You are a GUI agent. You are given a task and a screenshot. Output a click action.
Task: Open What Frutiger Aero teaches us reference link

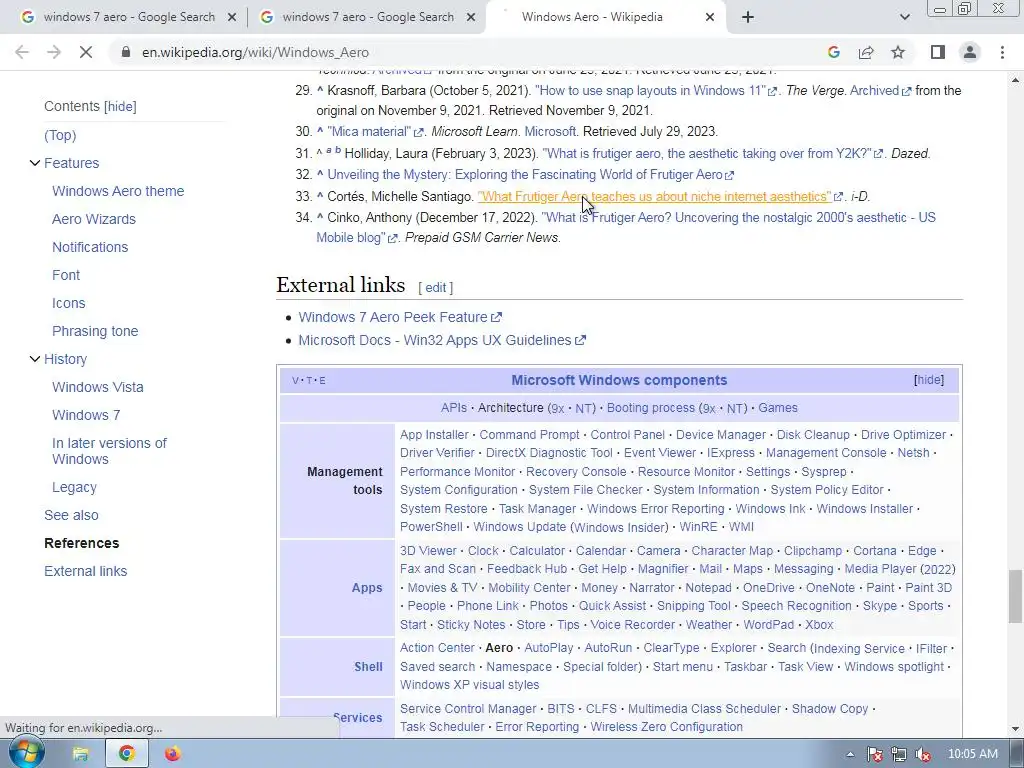(654, 197)
